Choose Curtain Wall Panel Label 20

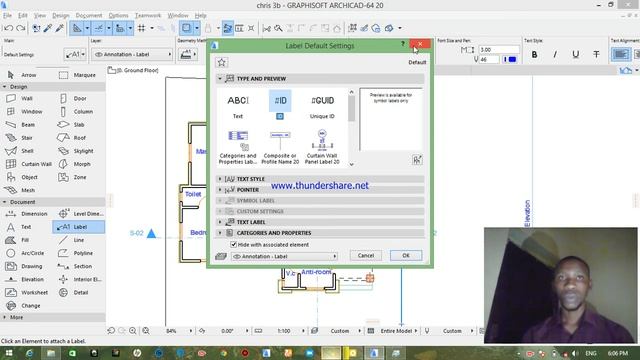322,147
